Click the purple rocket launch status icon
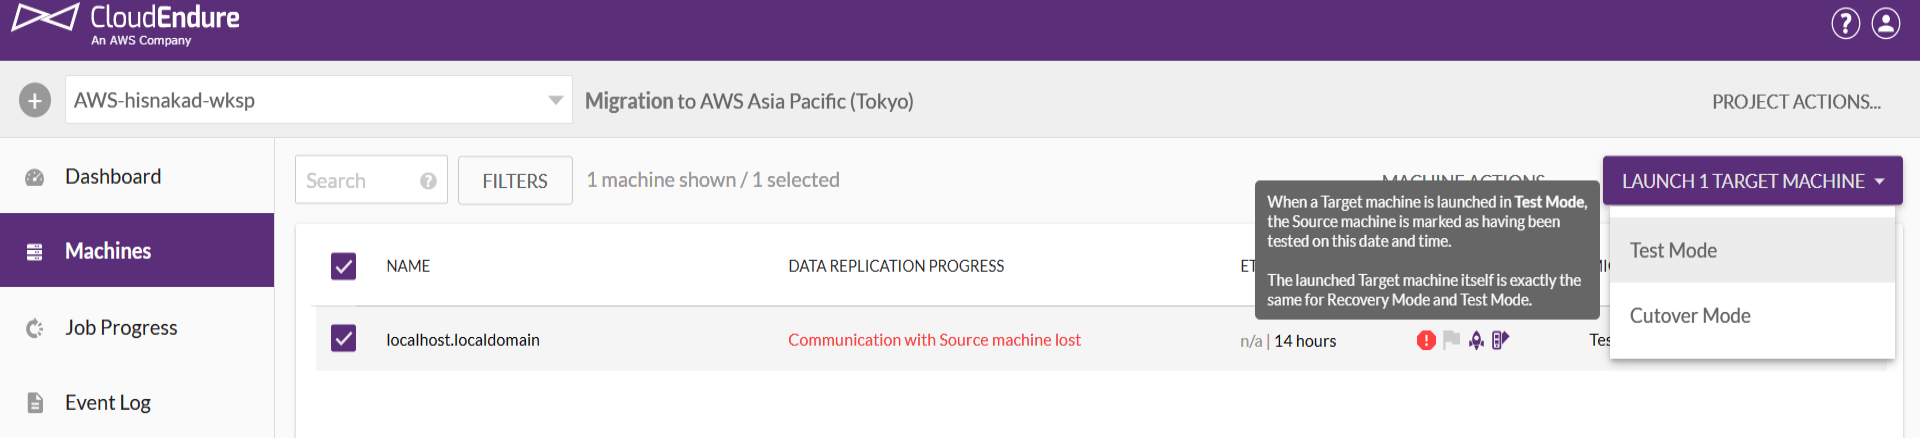 click(1476, 341)
